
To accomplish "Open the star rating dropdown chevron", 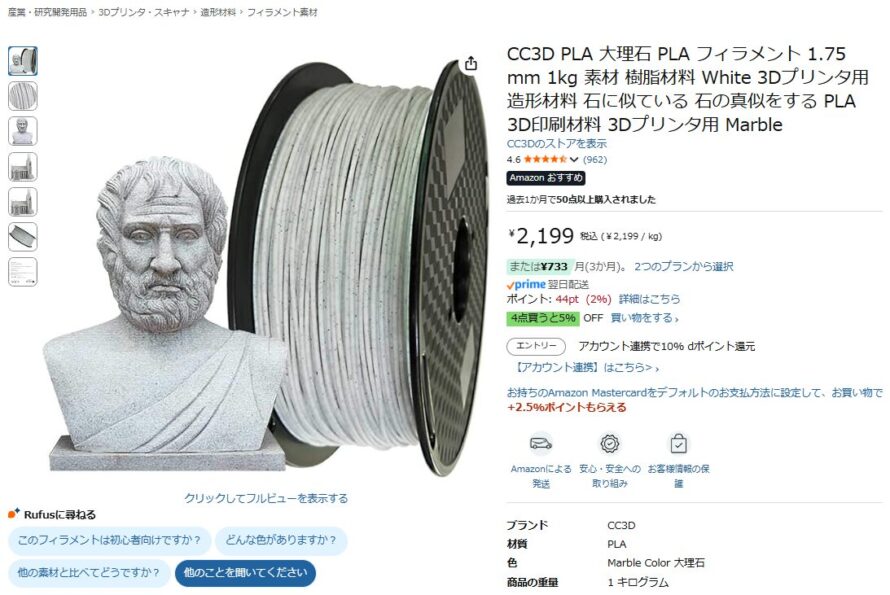I will (x=574, y=160).
